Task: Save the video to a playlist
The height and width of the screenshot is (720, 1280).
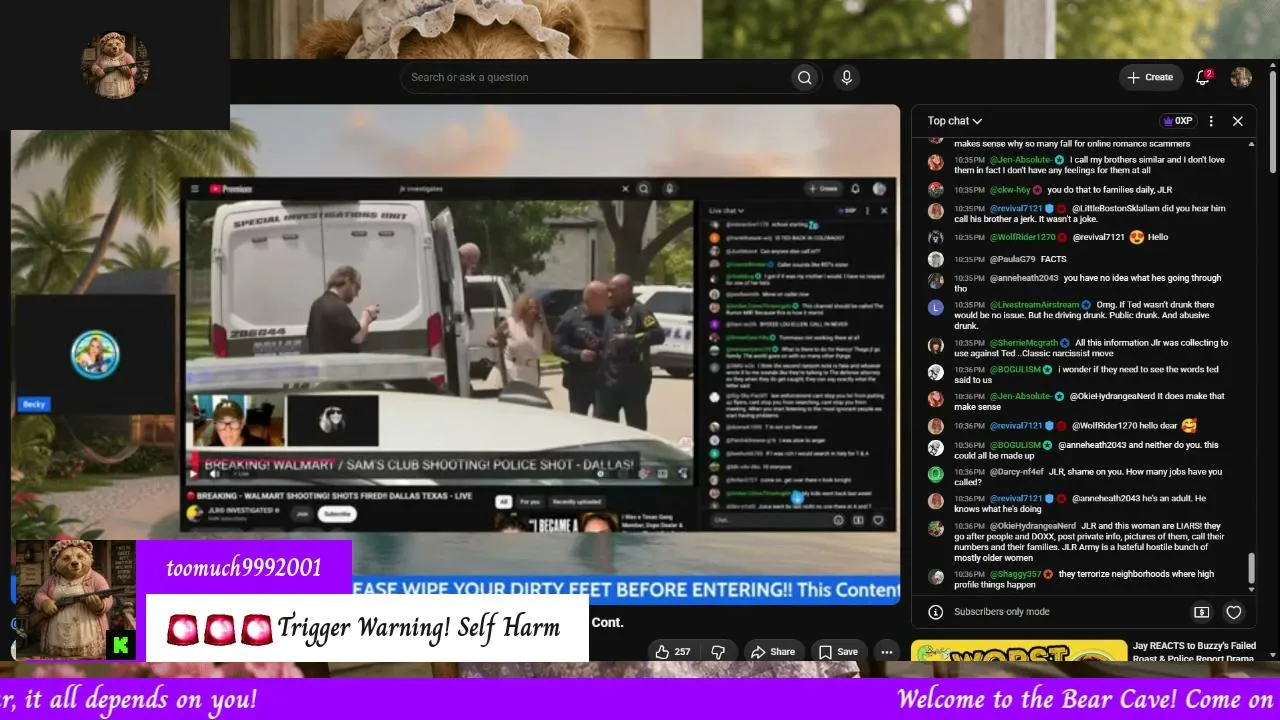Action: point(838,652)
